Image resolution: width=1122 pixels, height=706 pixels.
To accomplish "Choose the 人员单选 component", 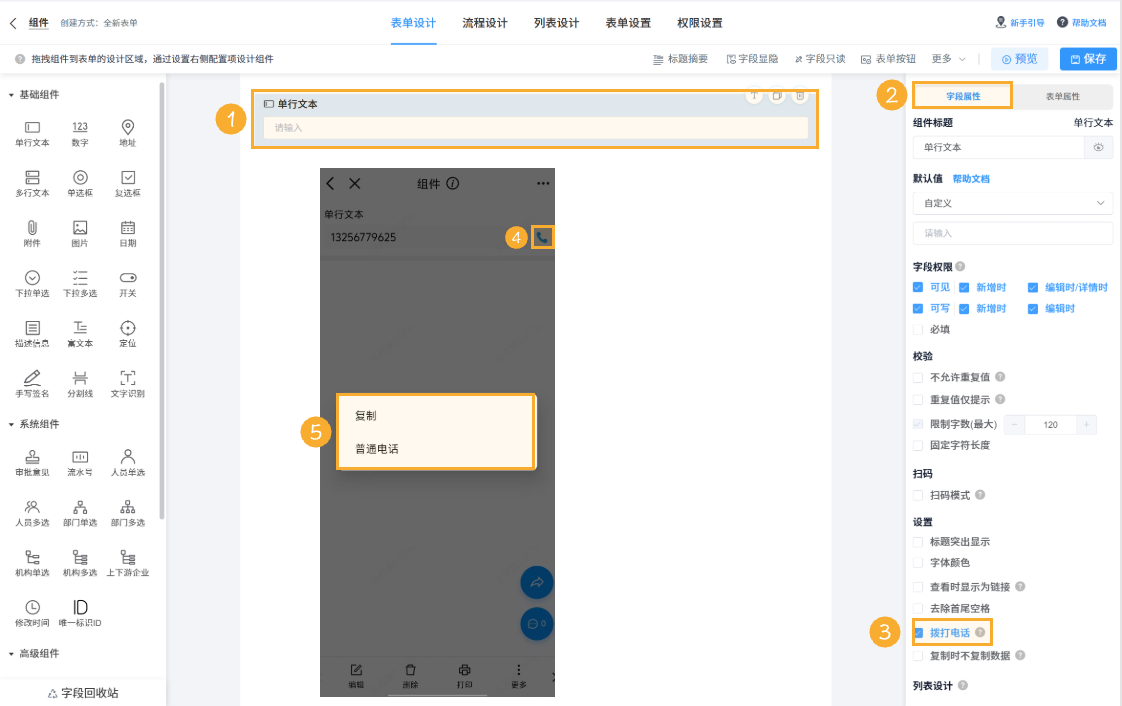I will click(x=127, y=462).
